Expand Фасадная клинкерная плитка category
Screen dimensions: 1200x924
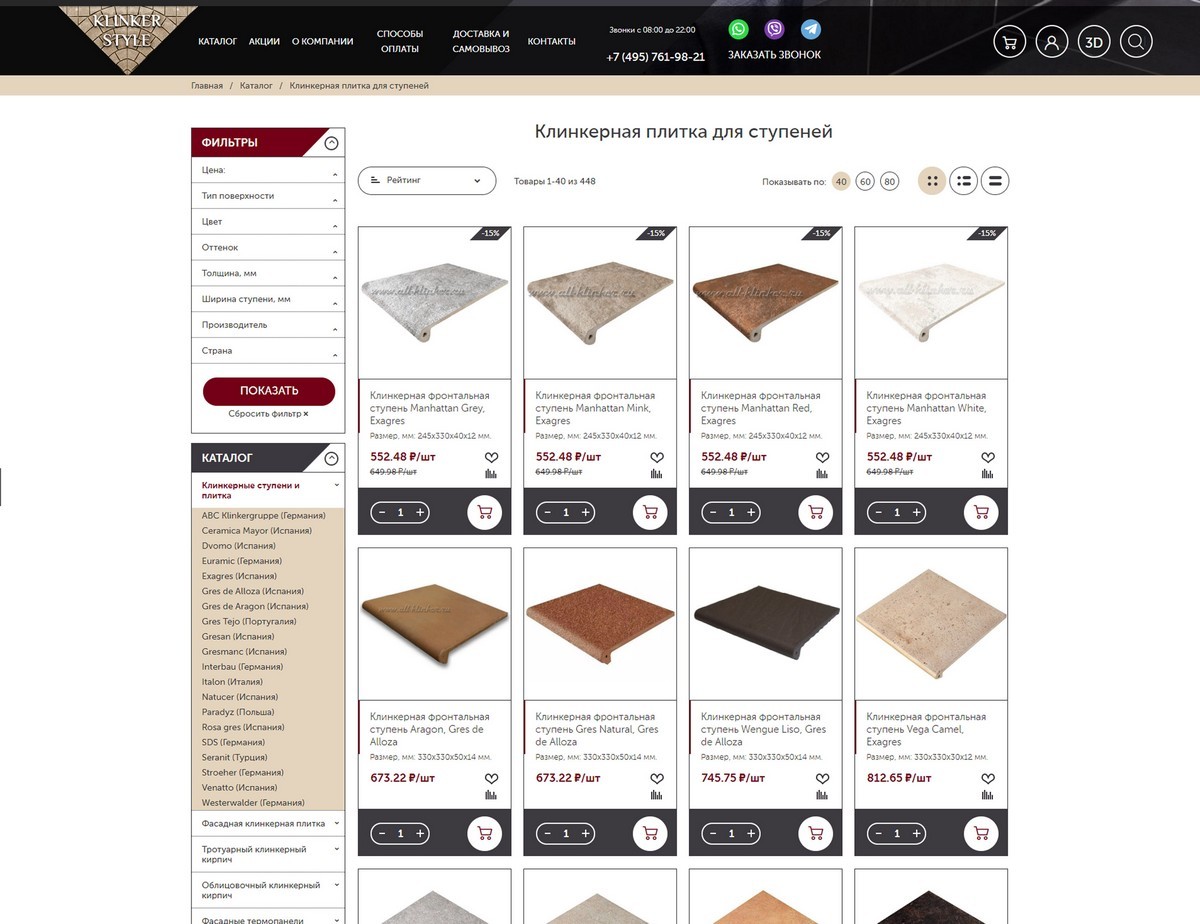coord(268,824)
